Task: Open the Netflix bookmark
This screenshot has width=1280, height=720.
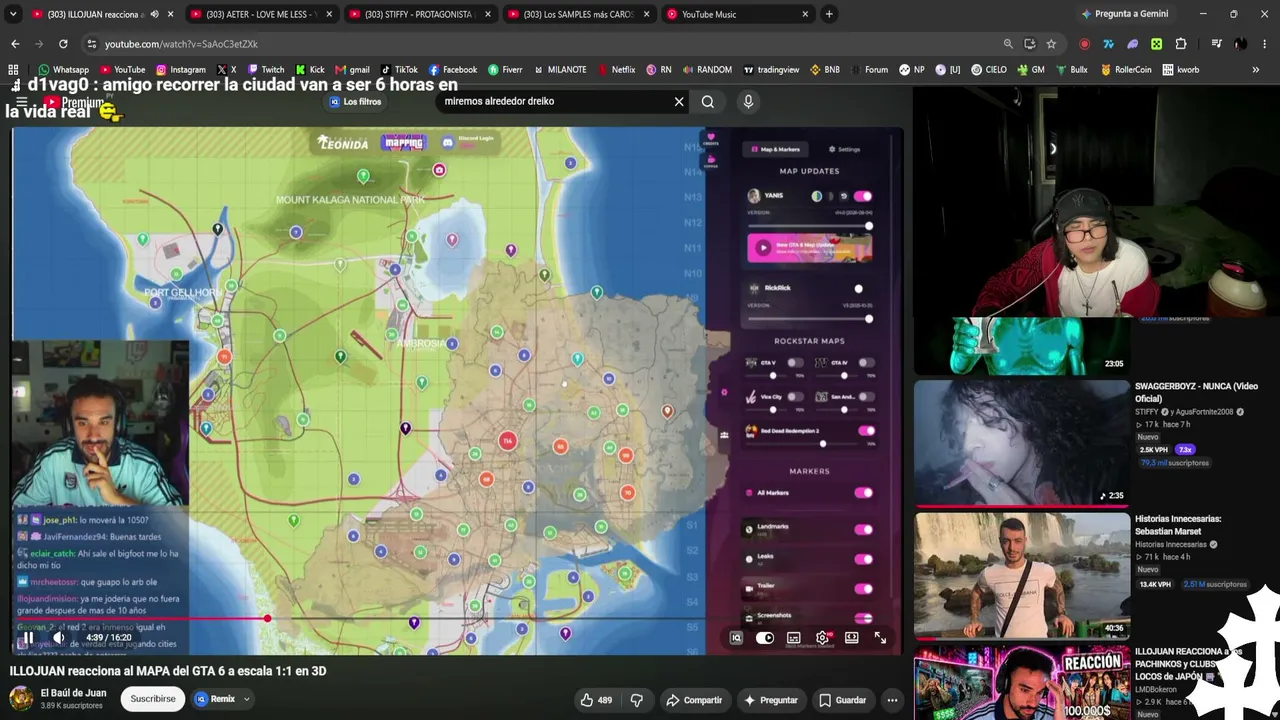Action: click(x=616, y=70)
